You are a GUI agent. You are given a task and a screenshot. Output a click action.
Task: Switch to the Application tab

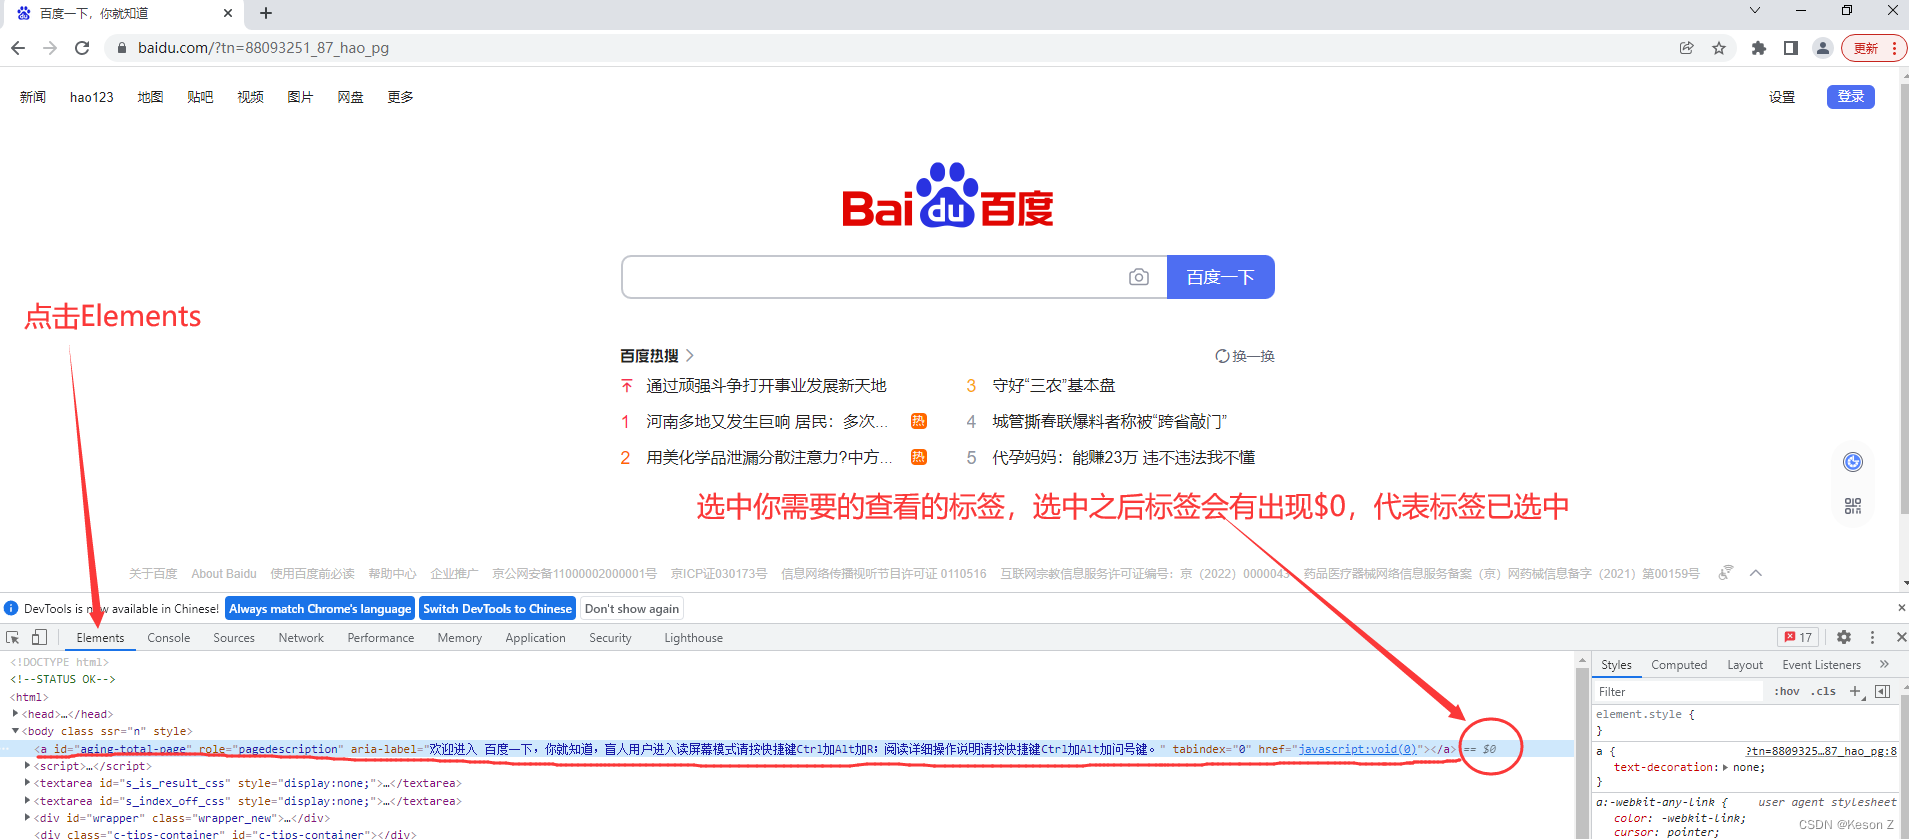[x=535, y=638]
